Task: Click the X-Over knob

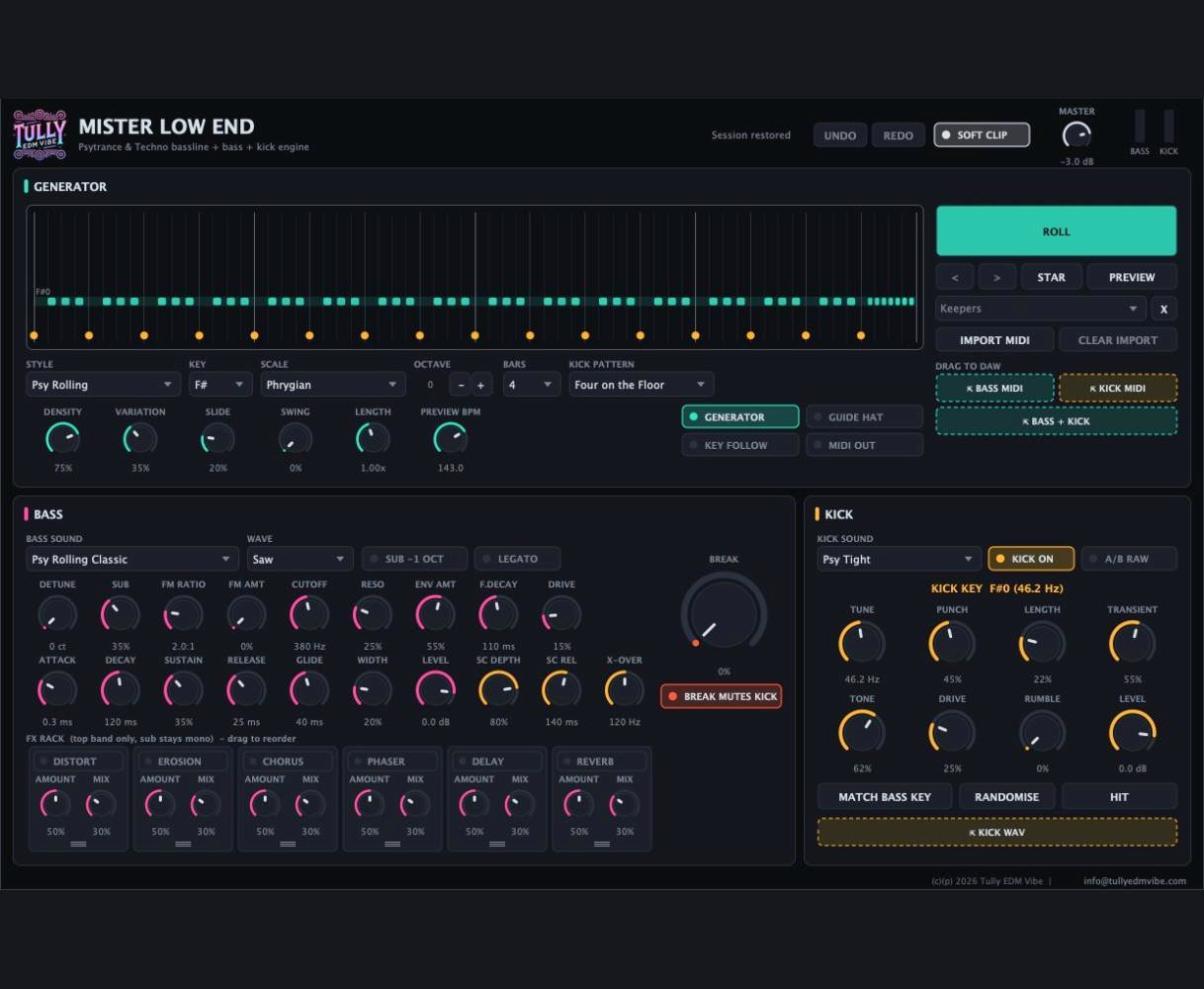Action: [x=624, y=689]
